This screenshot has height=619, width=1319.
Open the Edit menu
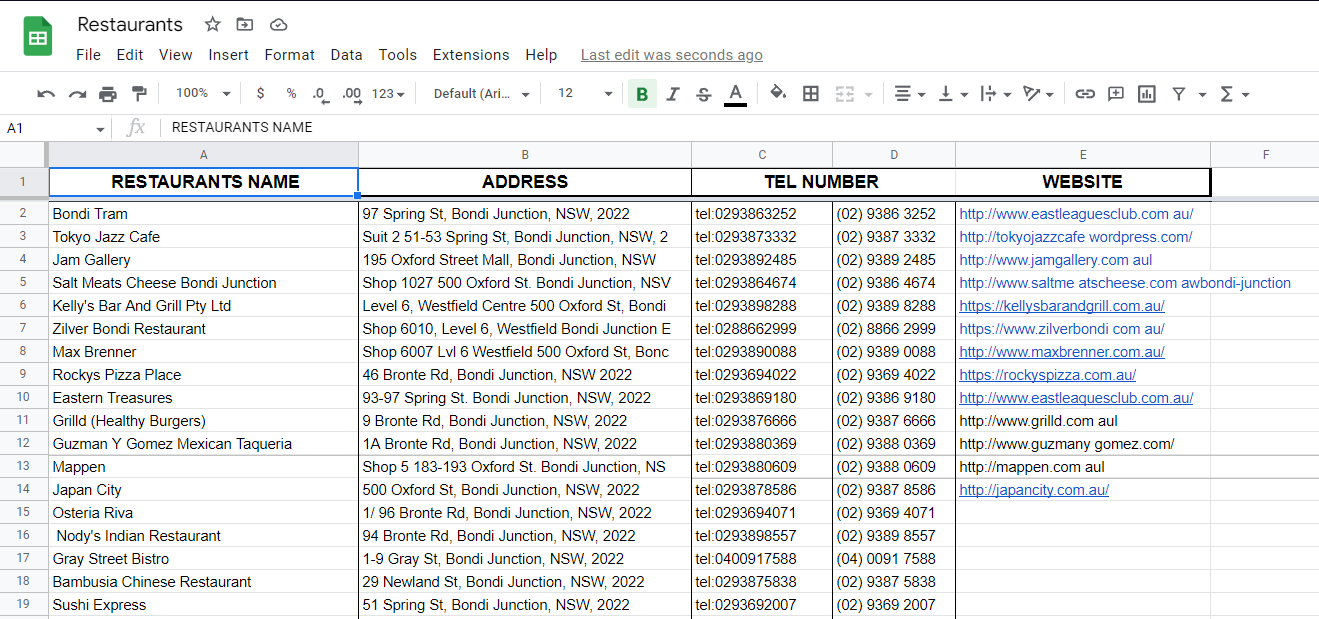[130, 55]
